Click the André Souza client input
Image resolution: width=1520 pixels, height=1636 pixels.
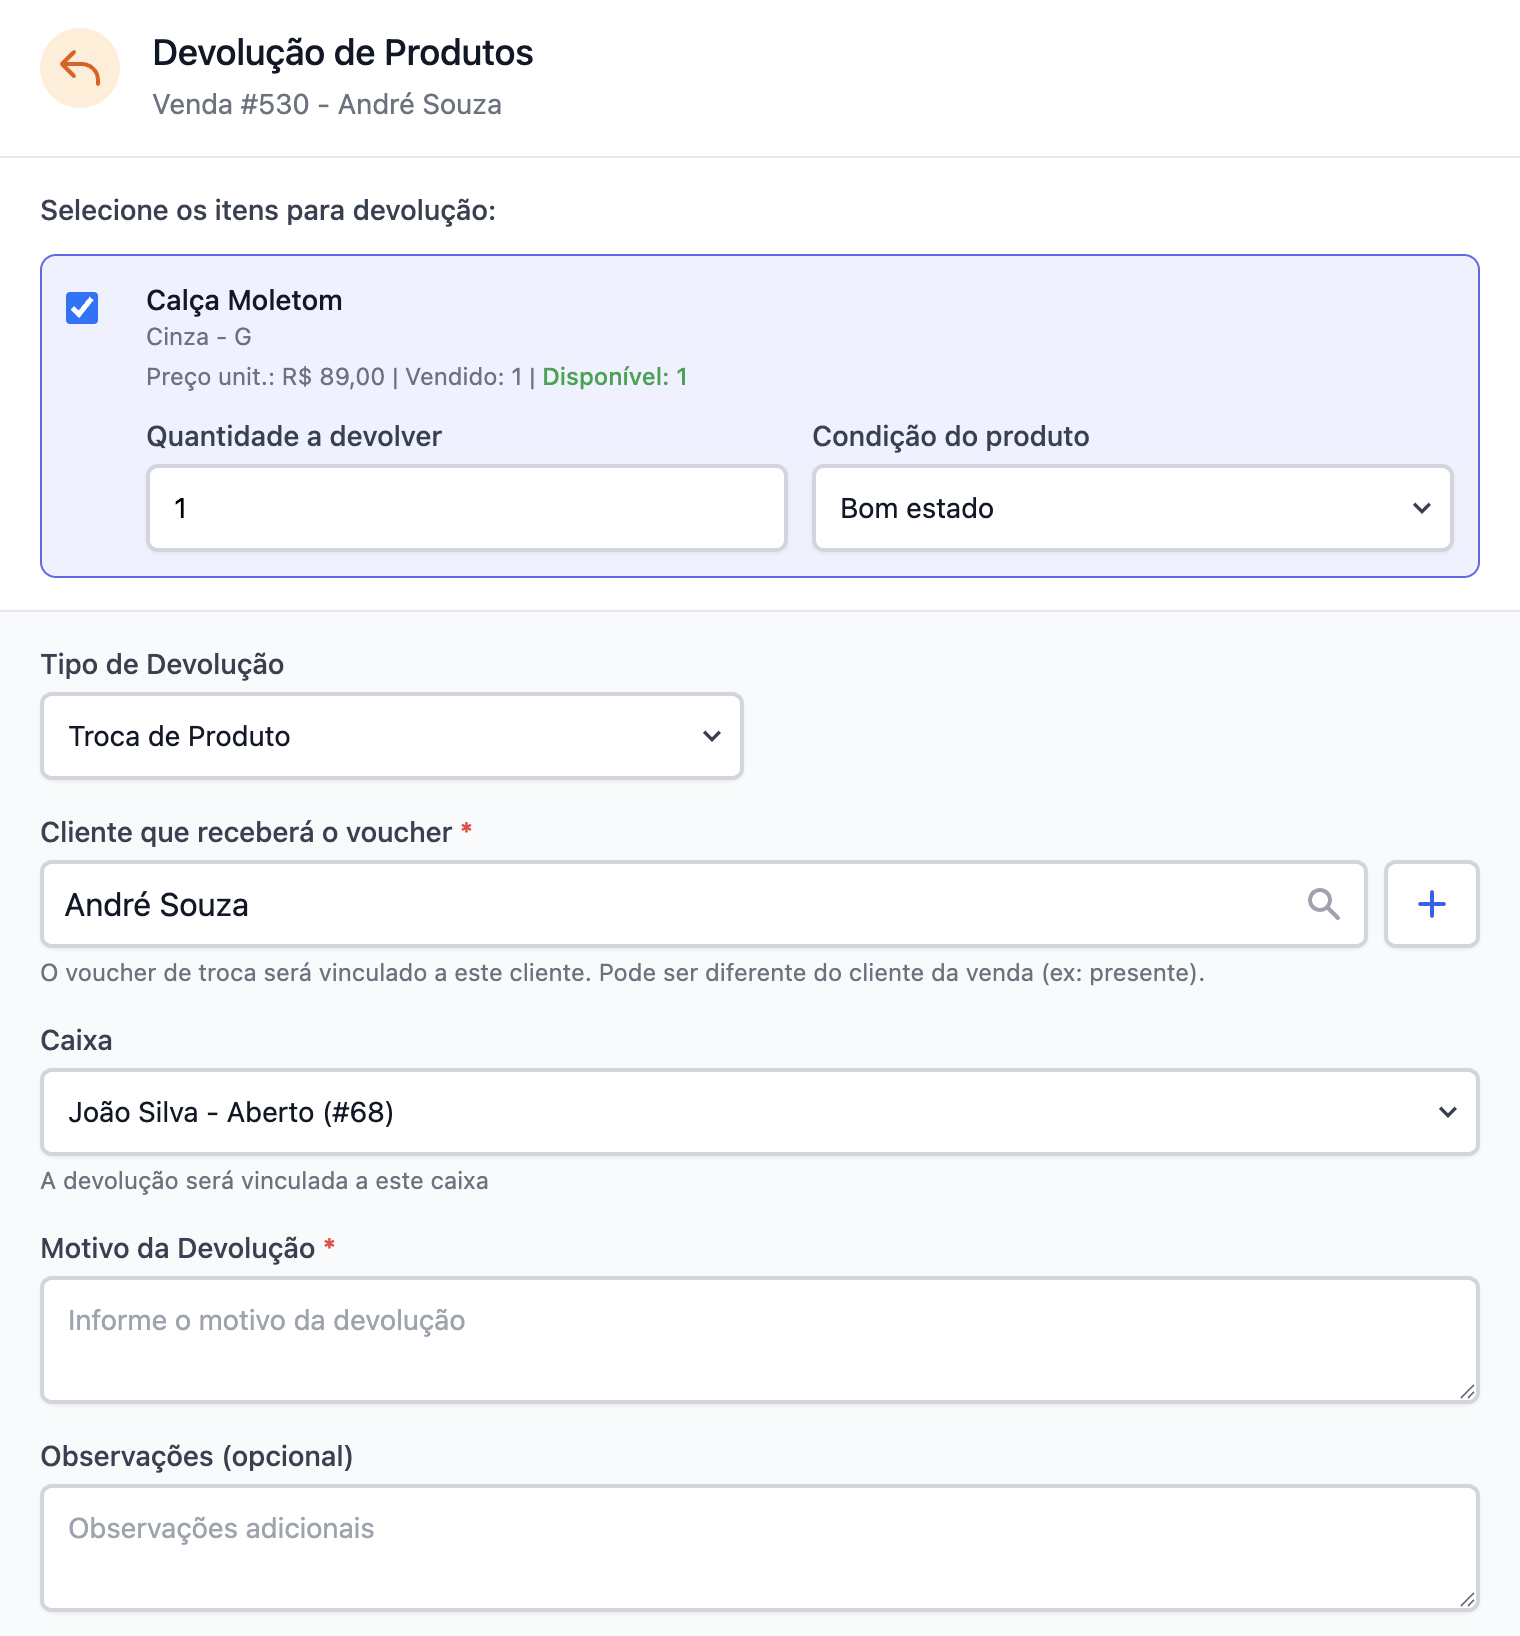pyautogui.click(x=670, y=904)
